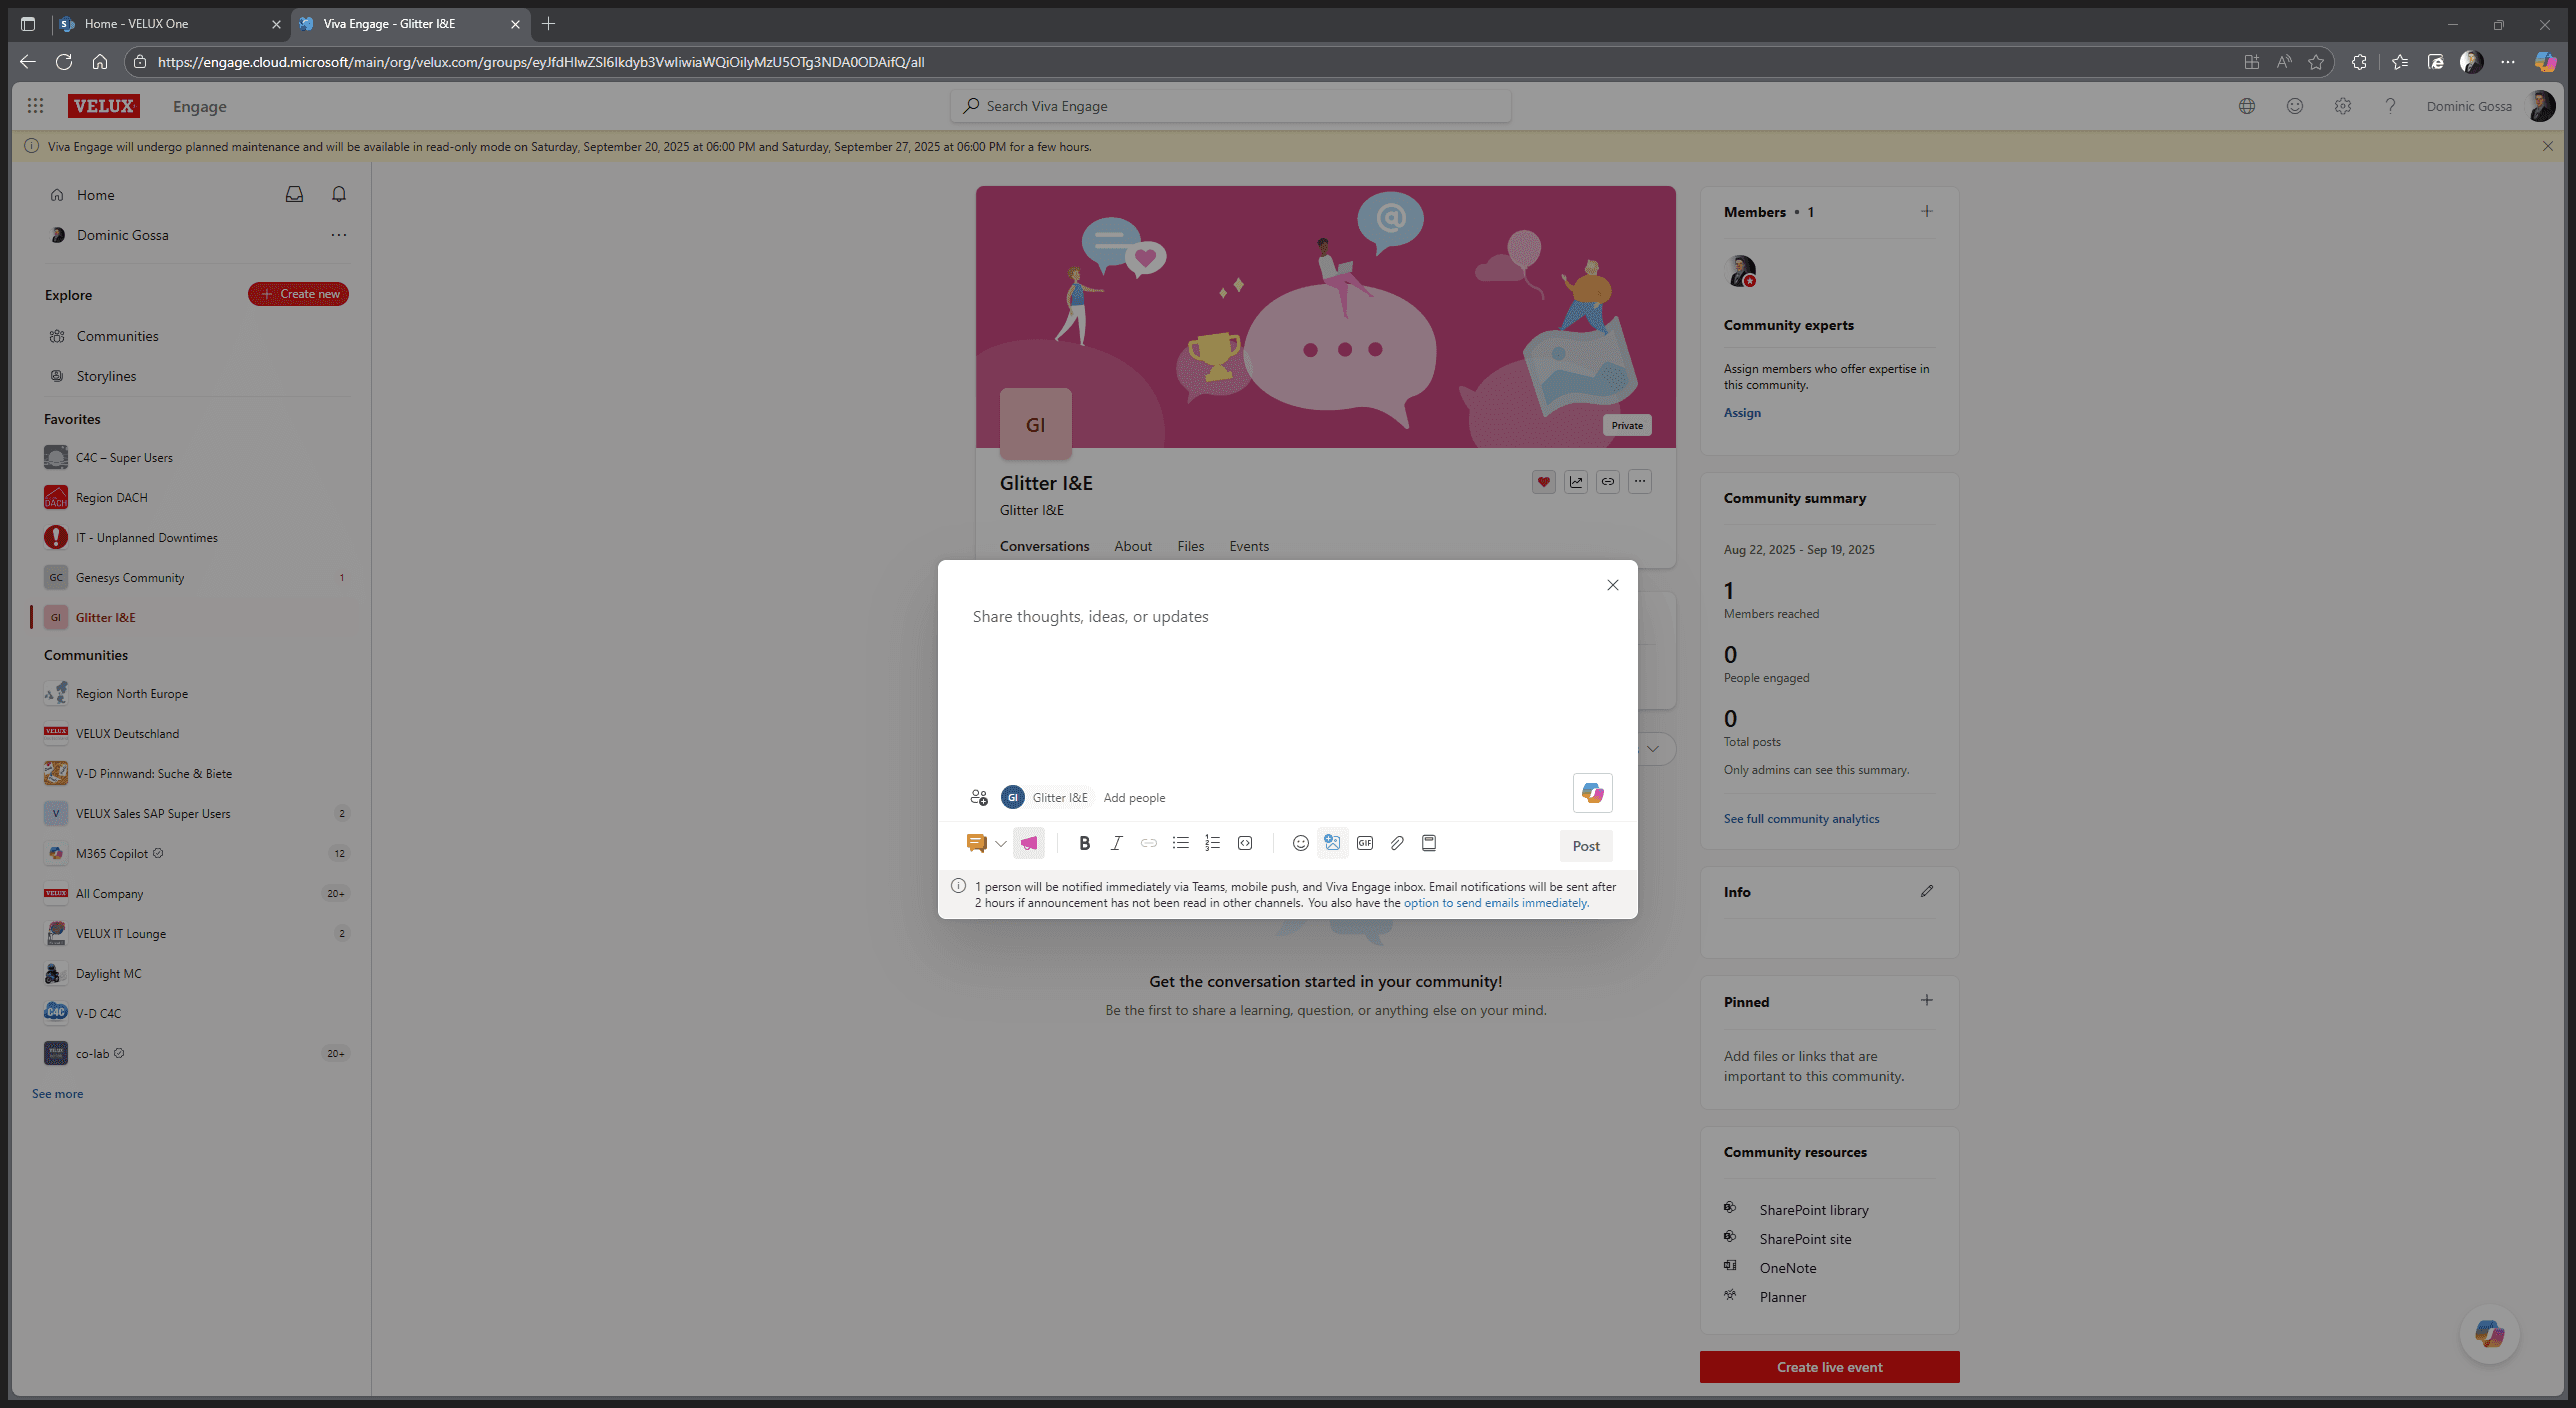Go to Home in the sidebar
Image resolution: width=2576 pixels, height=1408 pixels.
95,195
